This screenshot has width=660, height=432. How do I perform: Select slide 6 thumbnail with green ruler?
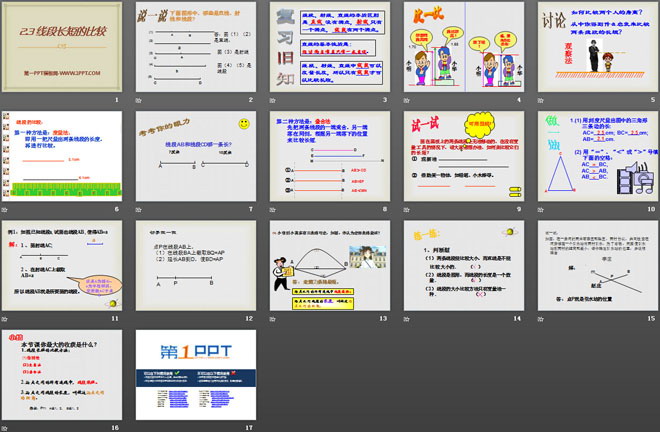click(62, 156)
